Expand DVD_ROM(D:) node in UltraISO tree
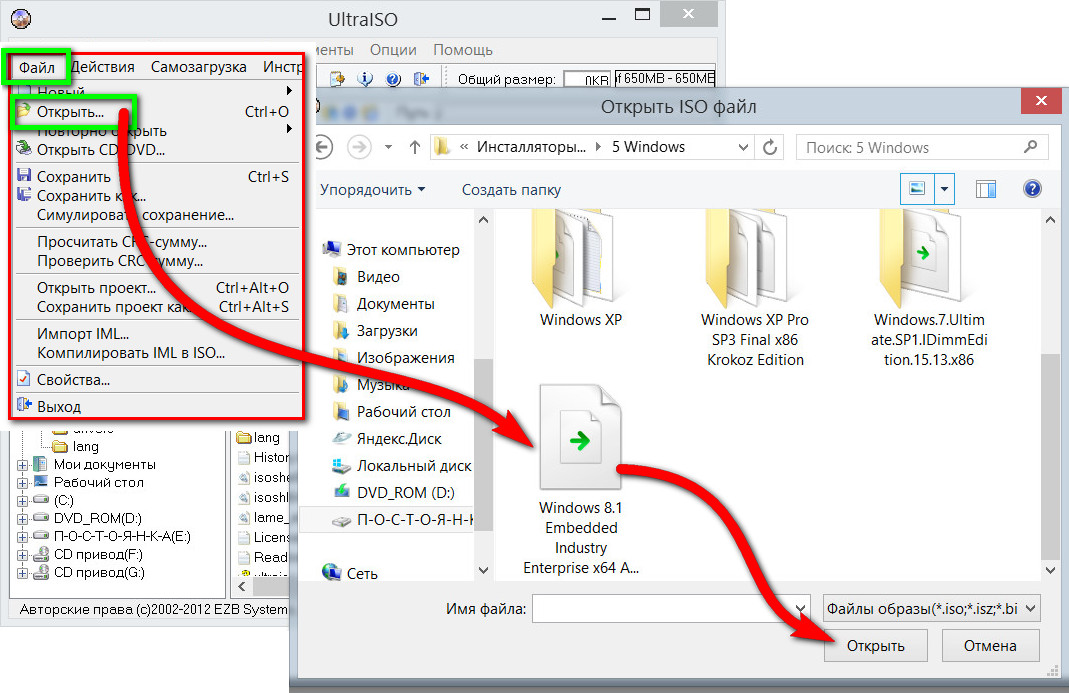Screen dimensions: 1069x693 (22, 519)
